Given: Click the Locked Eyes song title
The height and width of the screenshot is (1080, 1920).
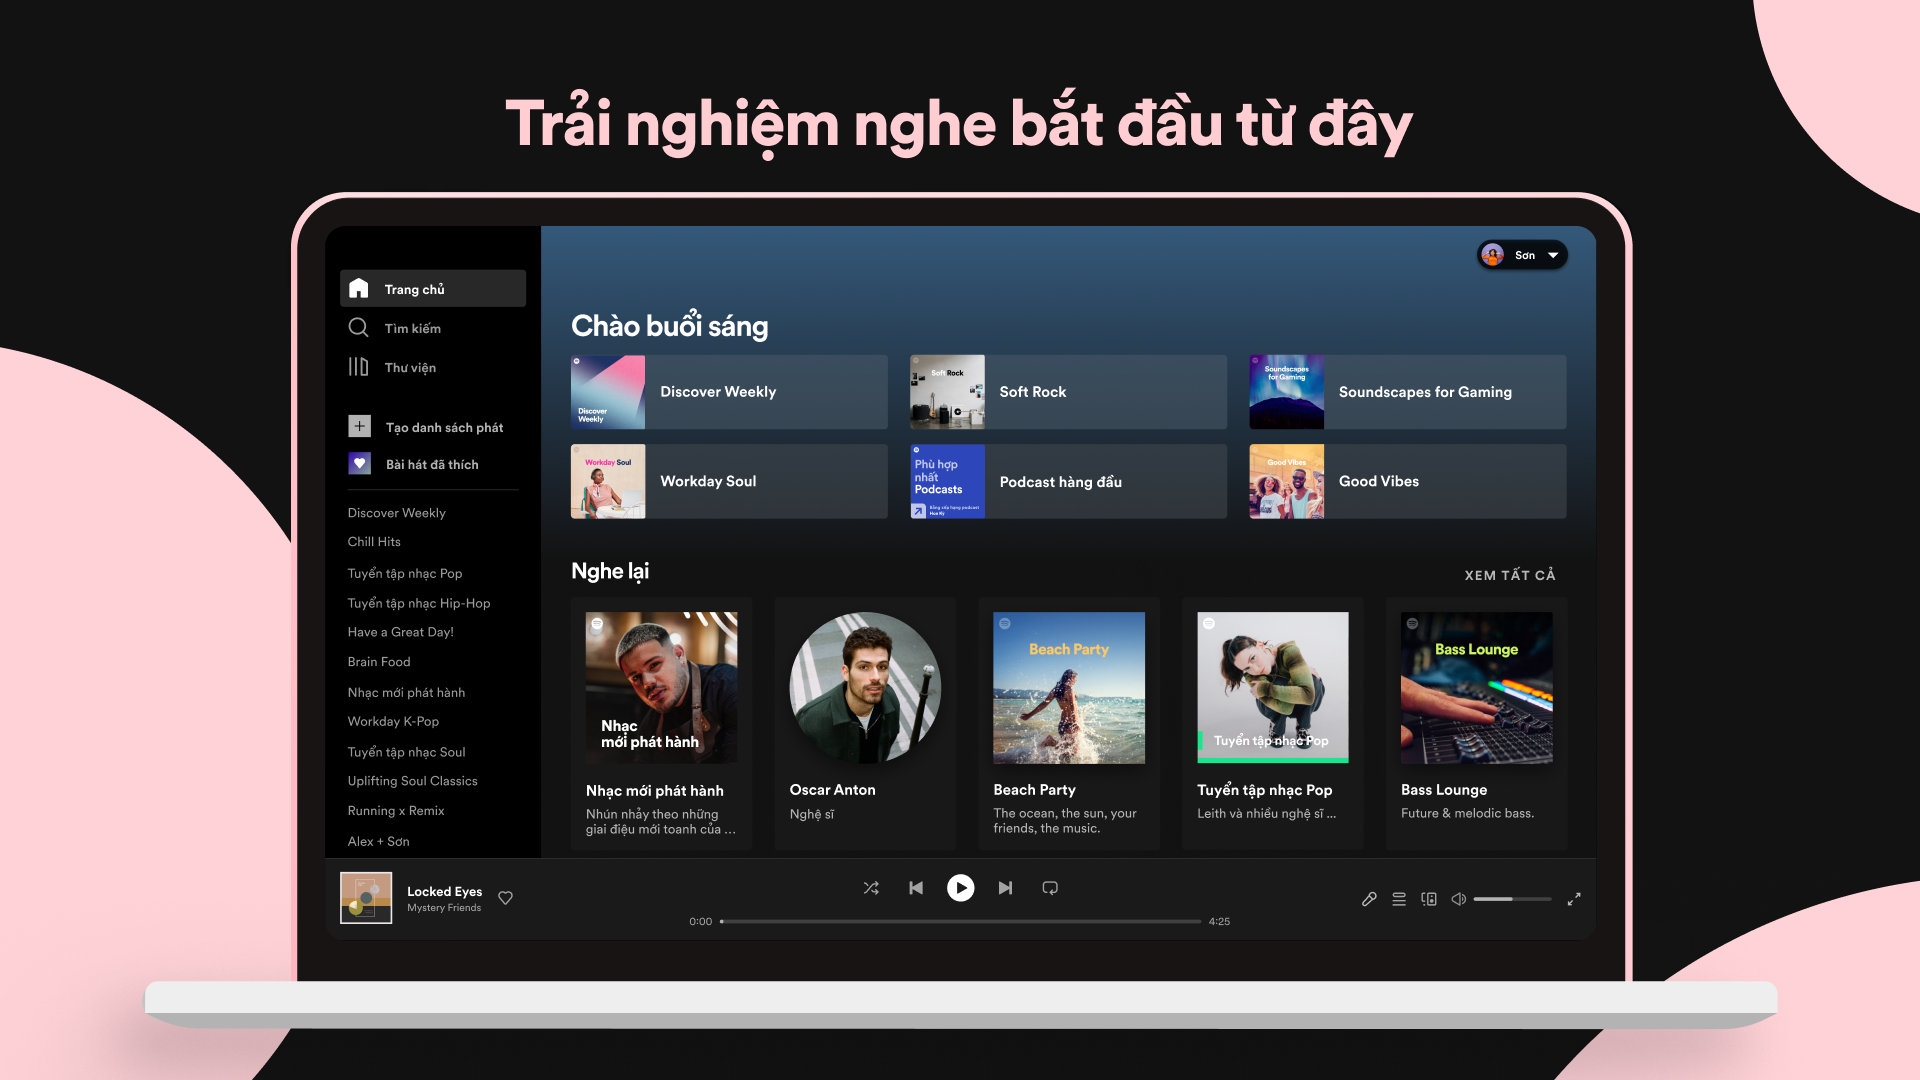Looking at the screenshot, I should tap(444, 891).
